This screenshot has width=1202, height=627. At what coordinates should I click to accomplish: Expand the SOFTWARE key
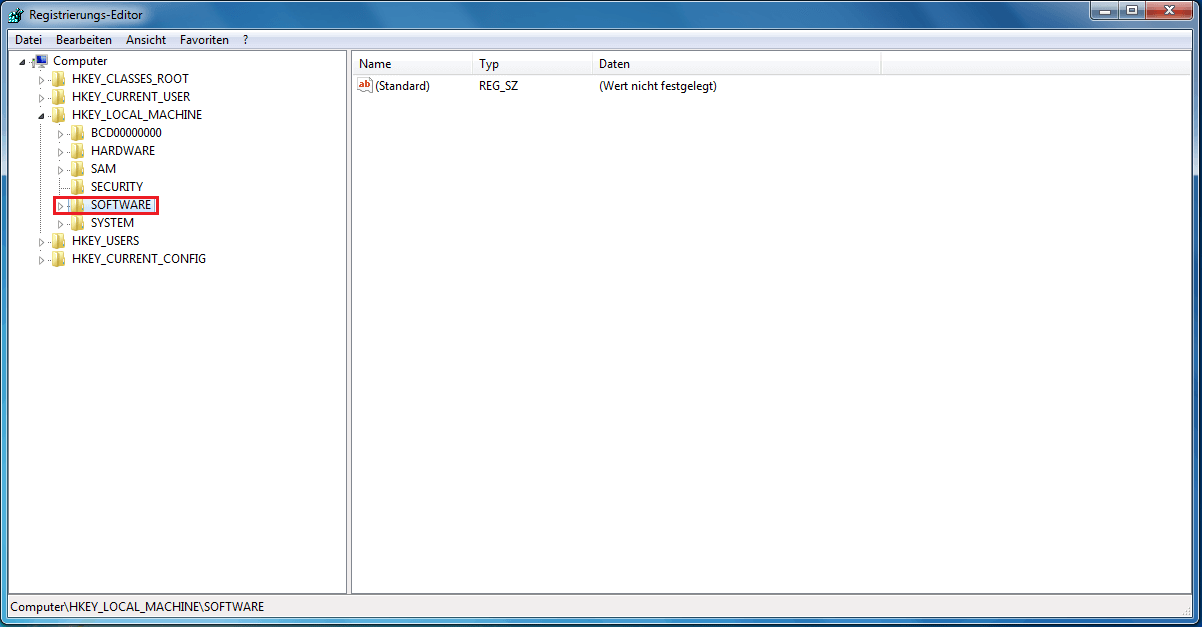[x=61, y=206]
